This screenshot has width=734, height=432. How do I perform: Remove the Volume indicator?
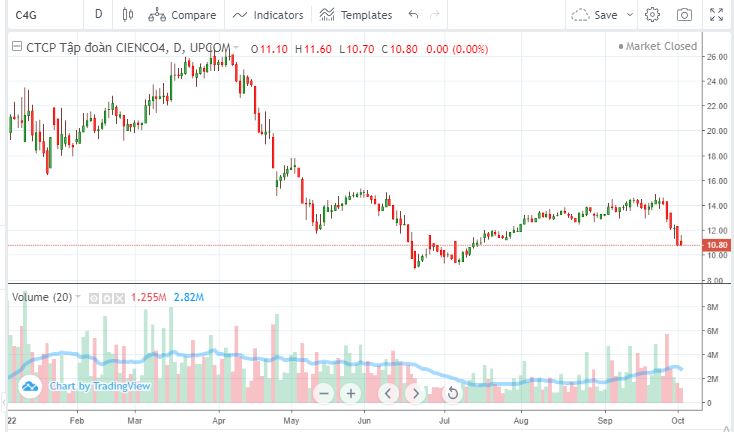point(120,297)
